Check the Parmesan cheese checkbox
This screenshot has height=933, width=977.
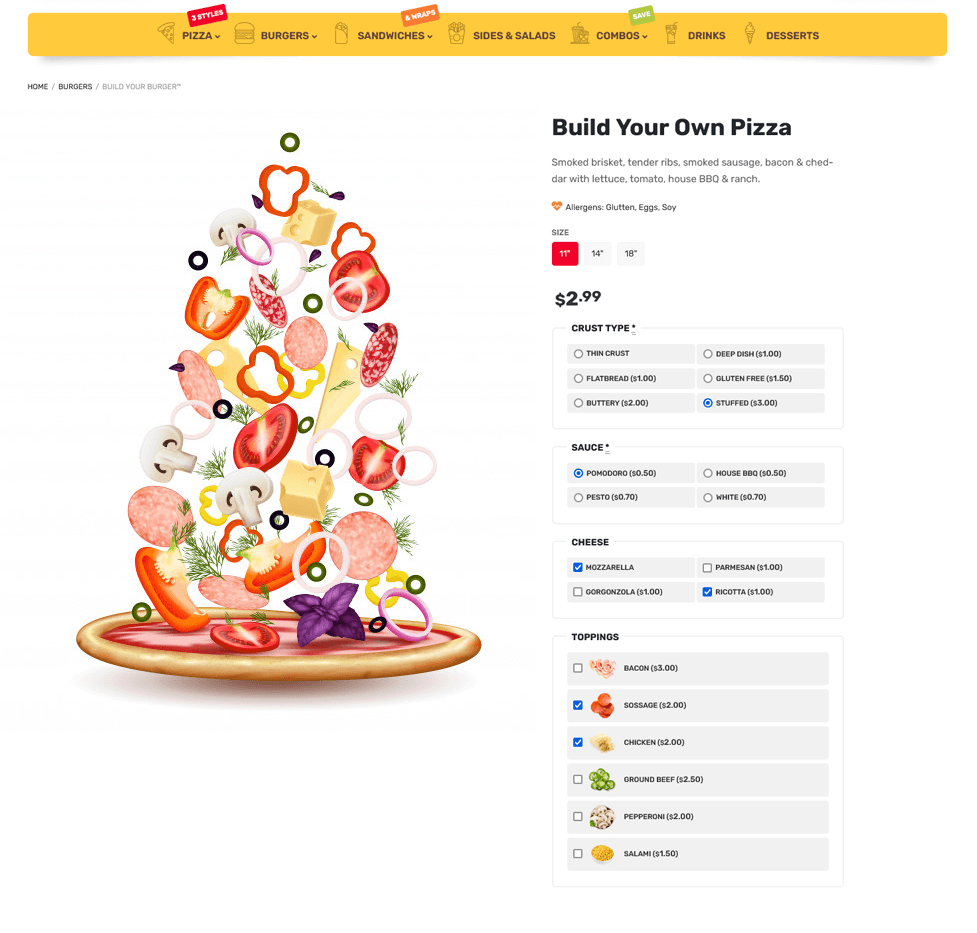point(707,568)
